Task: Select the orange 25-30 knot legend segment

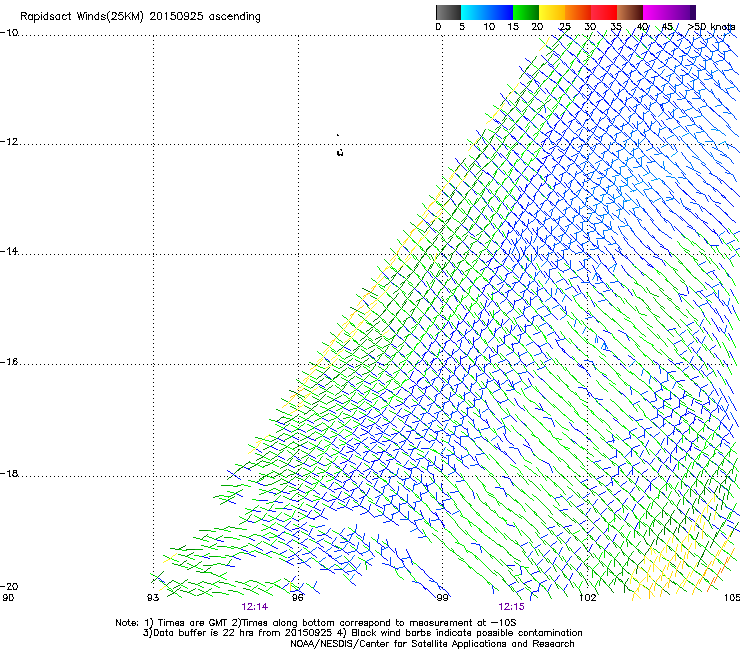Action: [x=578, y=12]
